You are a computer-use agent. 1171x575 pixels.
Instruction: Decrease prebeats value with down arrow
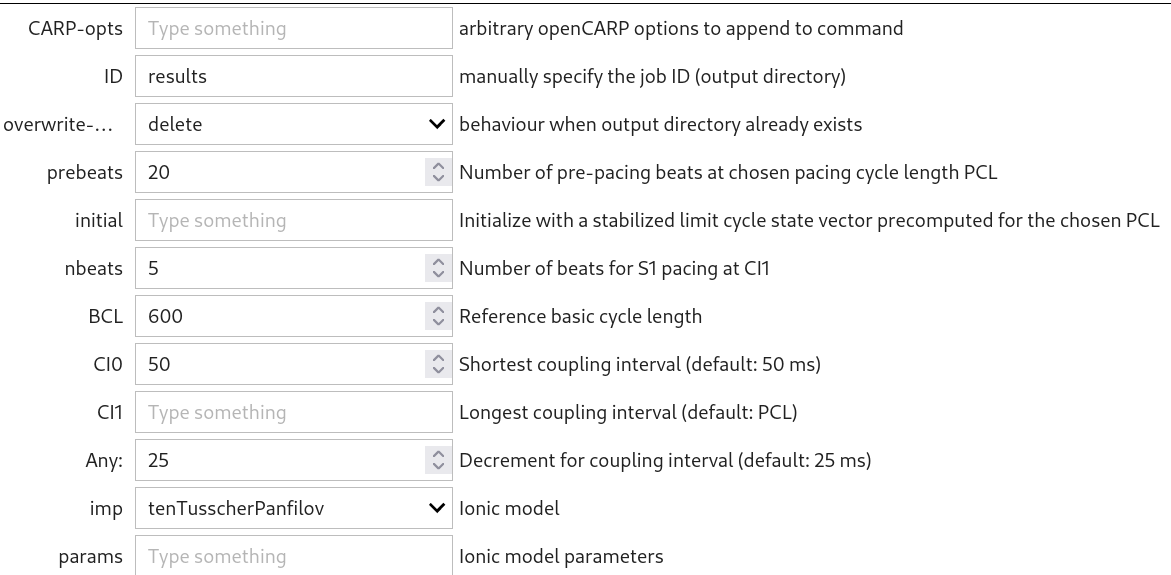point(438,179)
